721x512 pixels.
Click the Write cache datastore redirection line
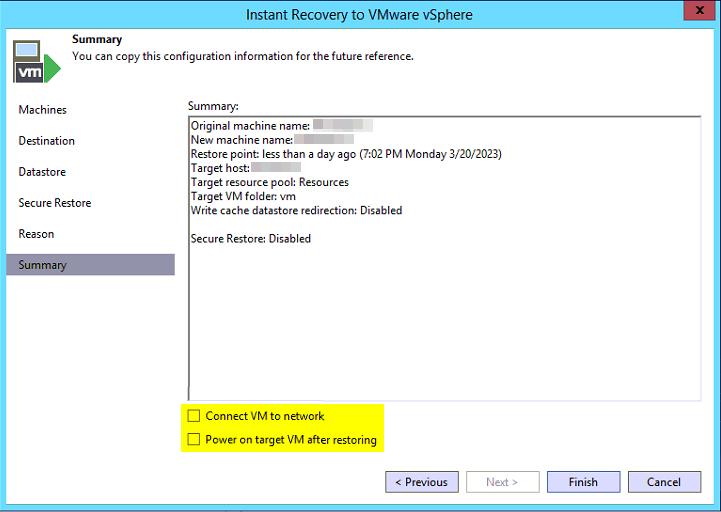click(296, 211)
